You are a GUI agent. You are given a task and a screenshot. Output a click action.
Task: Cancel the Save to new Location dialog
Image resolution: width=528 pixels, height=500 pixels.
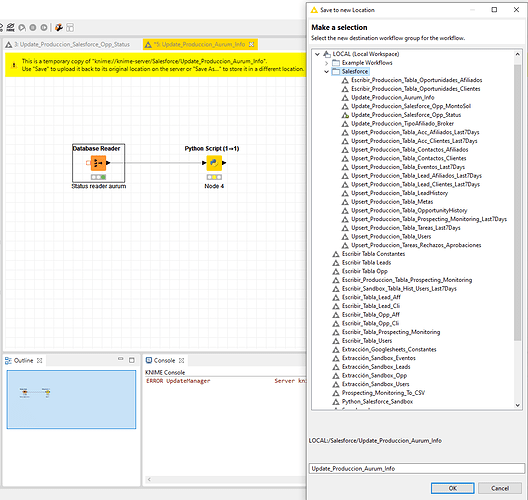(x=500, y=488)
